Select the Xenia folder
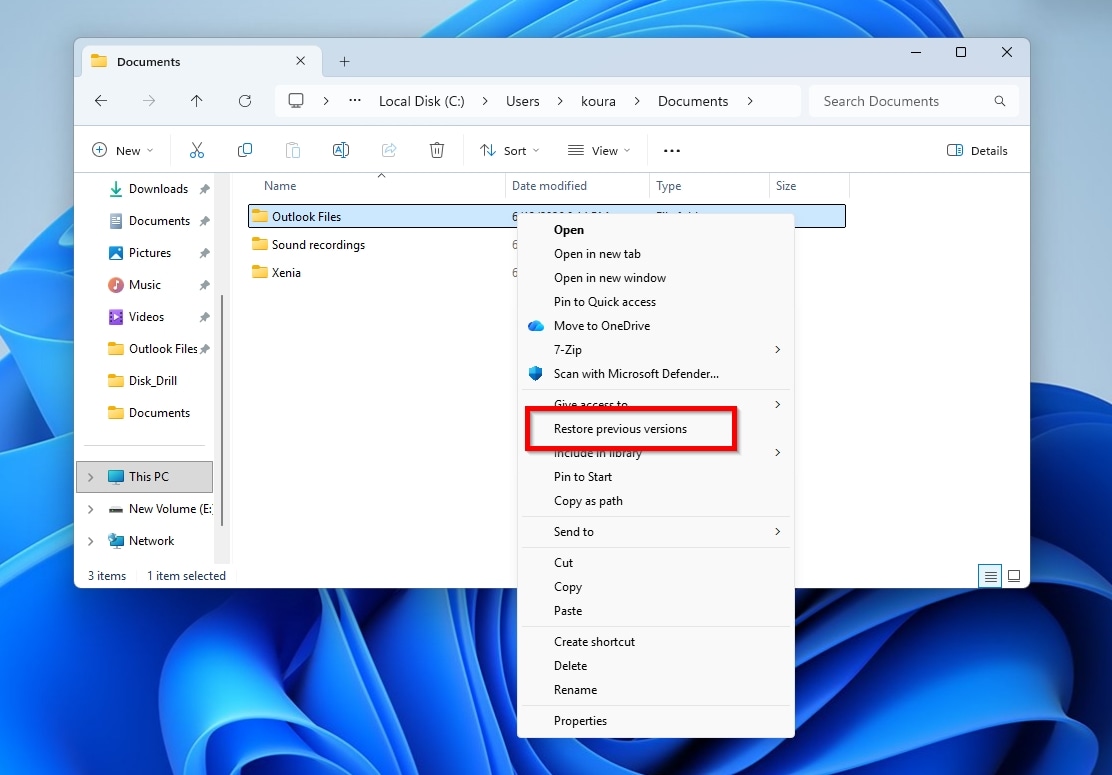Image resolution: width=1112 pixels, height=775 pixels. (x=286, y=273)
